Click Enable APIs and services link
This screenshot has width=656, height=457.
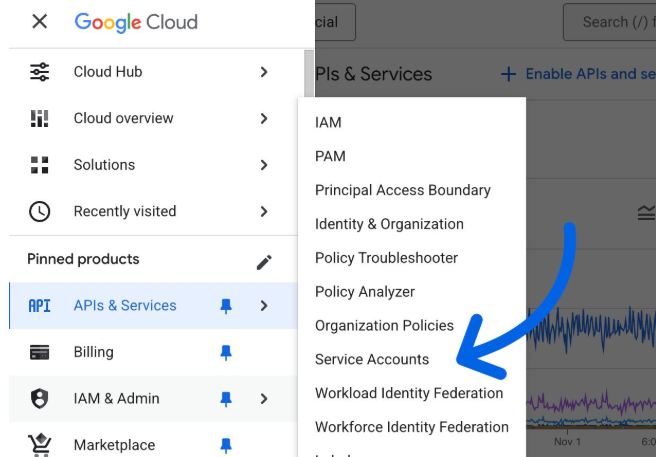coord(578,74)
